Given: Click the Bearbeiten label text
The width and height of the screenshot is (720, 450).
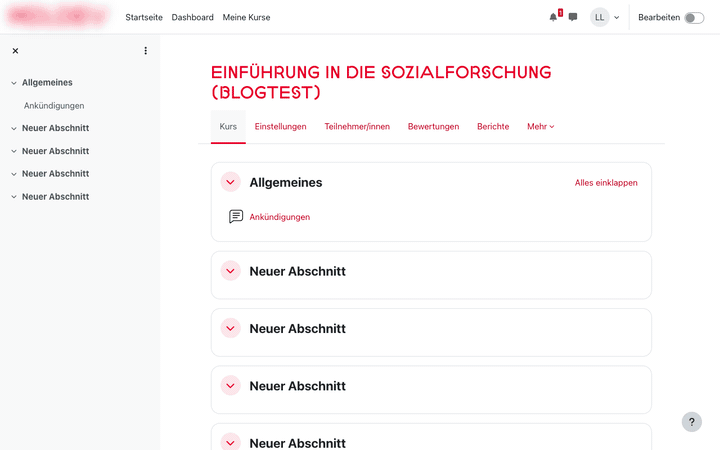Looking at the screenshot, I should (659, 17).
